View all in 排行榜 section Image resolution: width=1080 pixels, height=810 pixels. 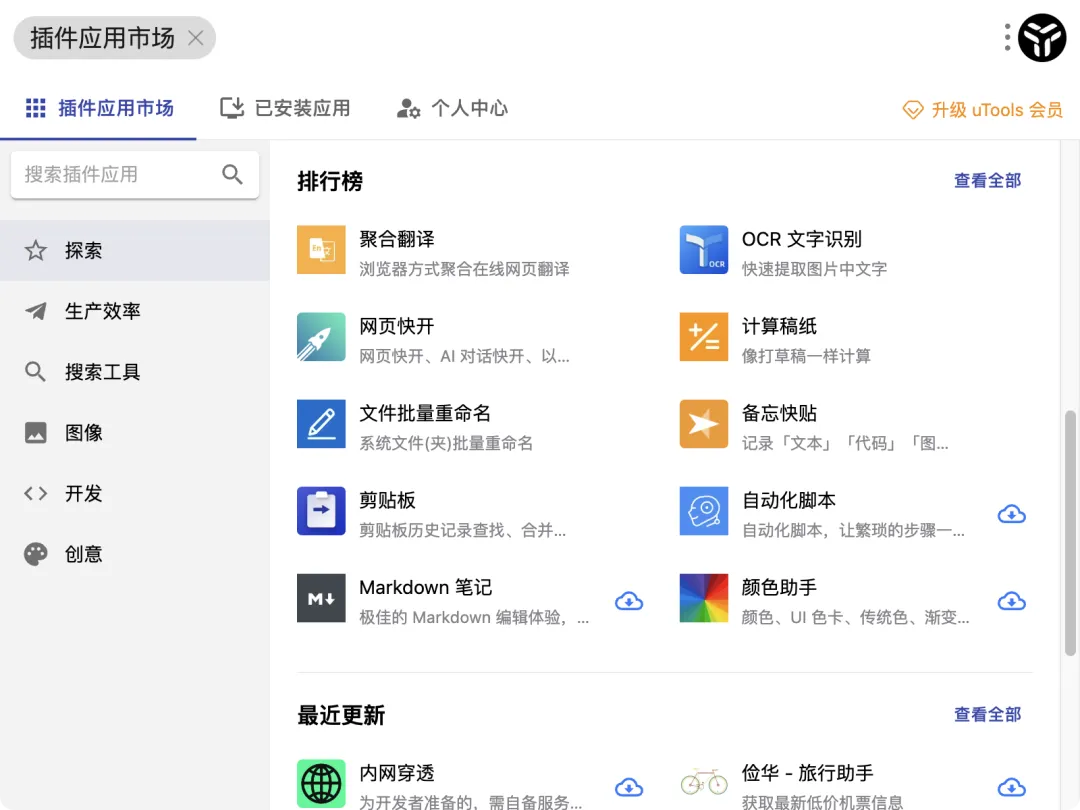(x=987, y=180)
